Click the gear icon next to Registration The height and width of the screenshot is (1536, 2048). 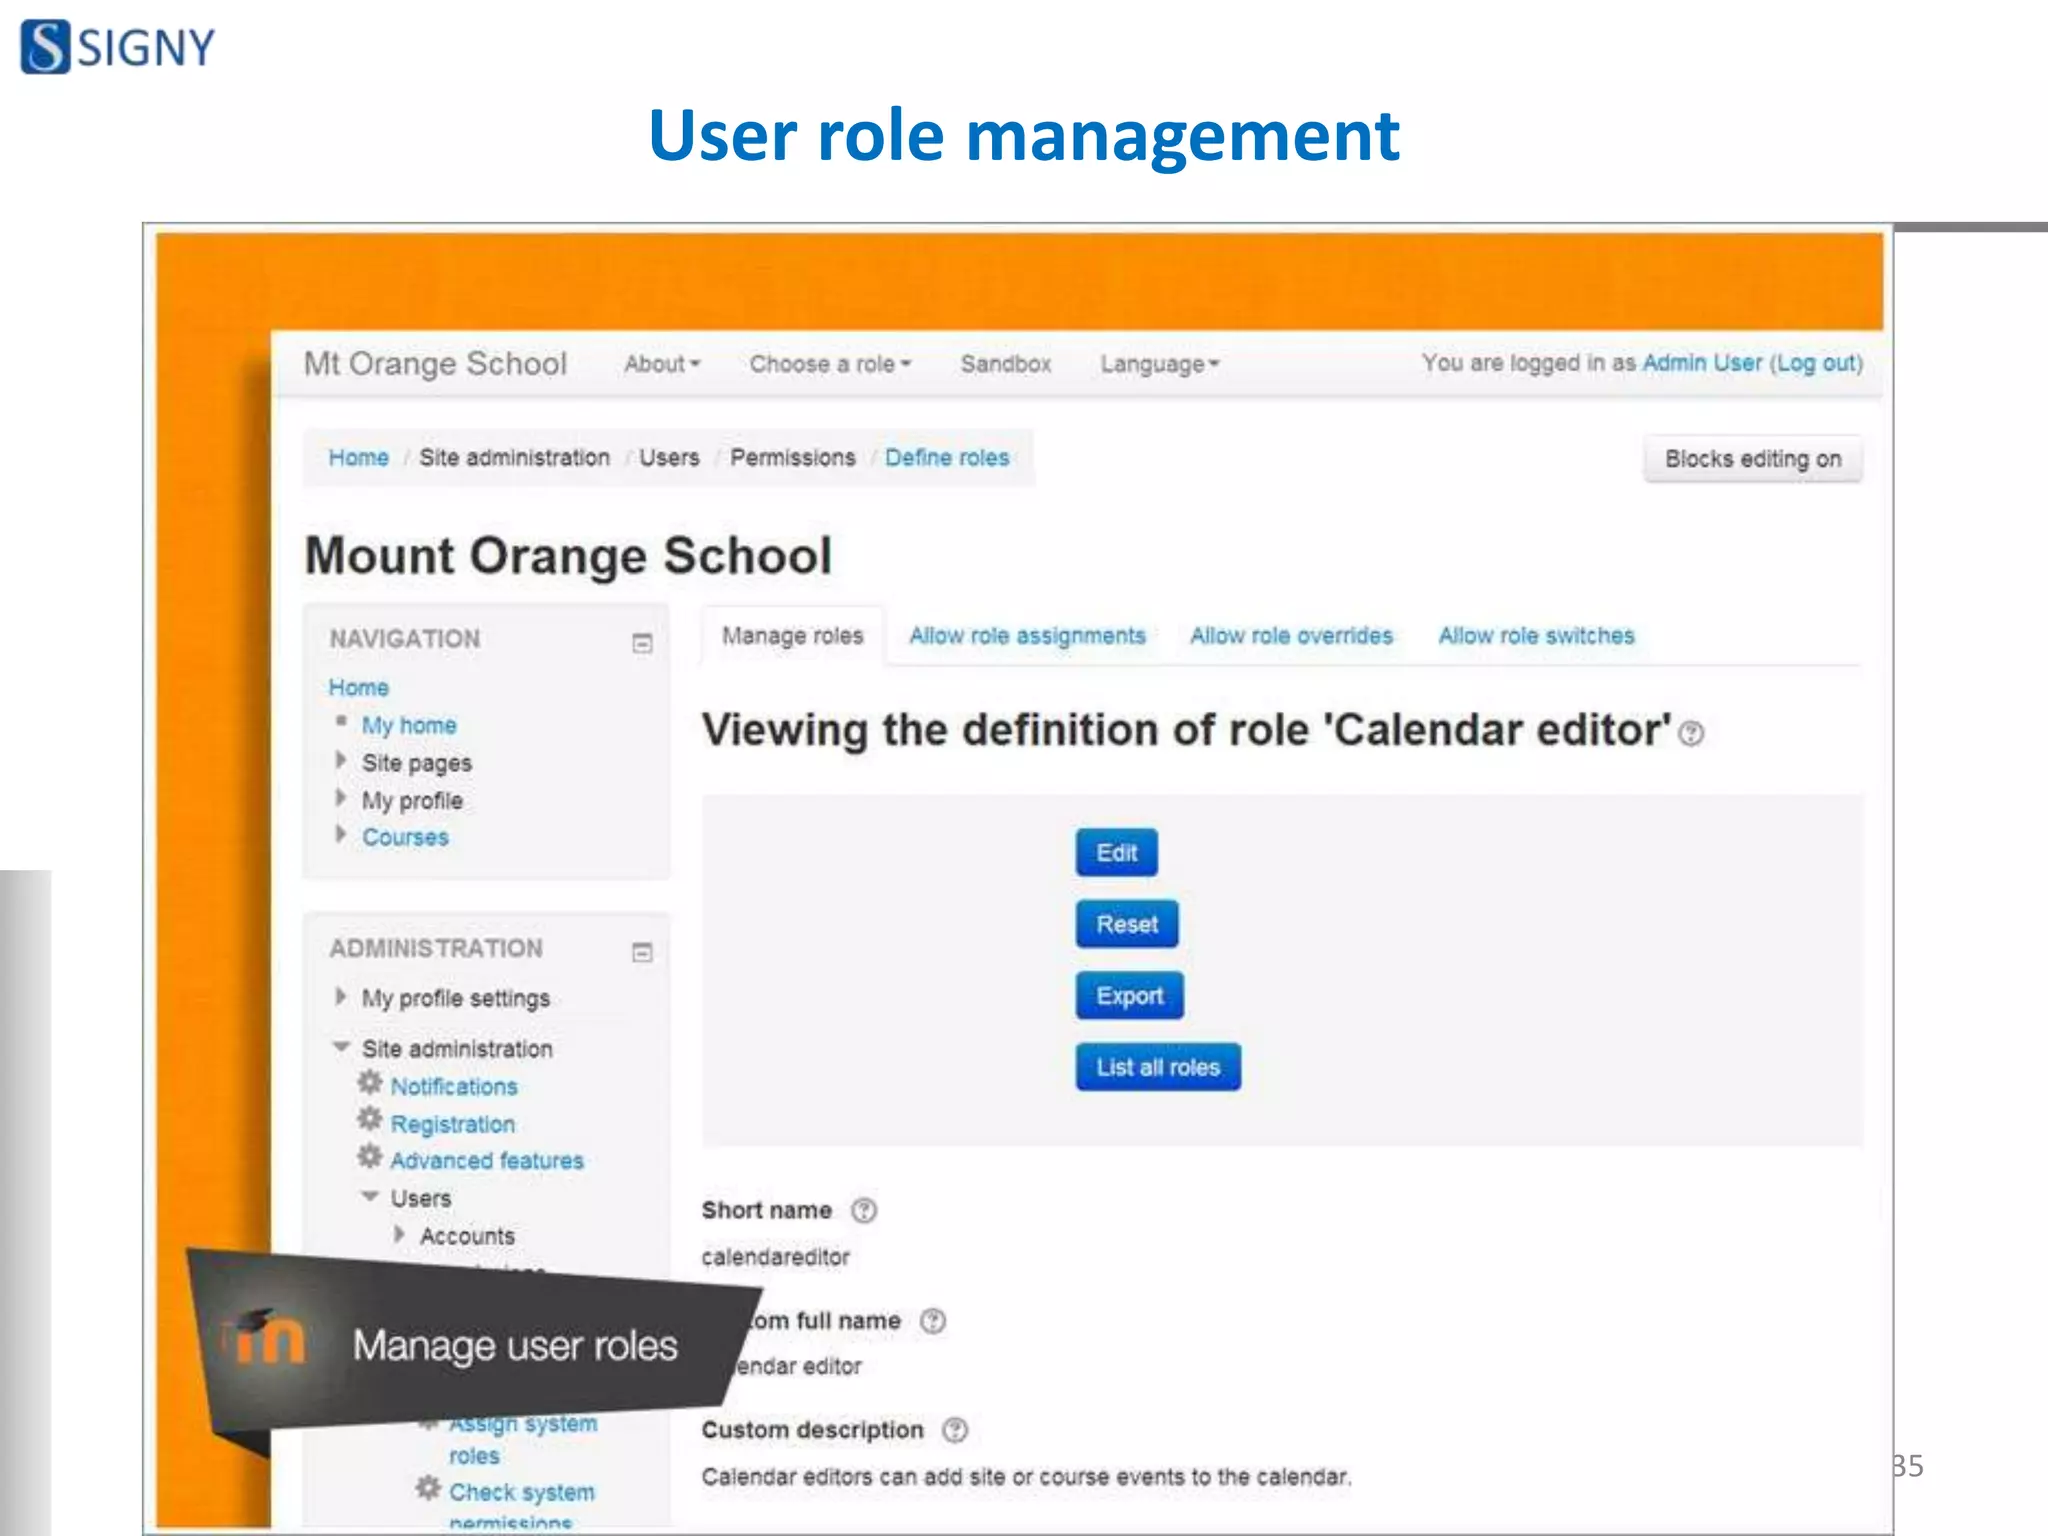(x=370, y=1120)
